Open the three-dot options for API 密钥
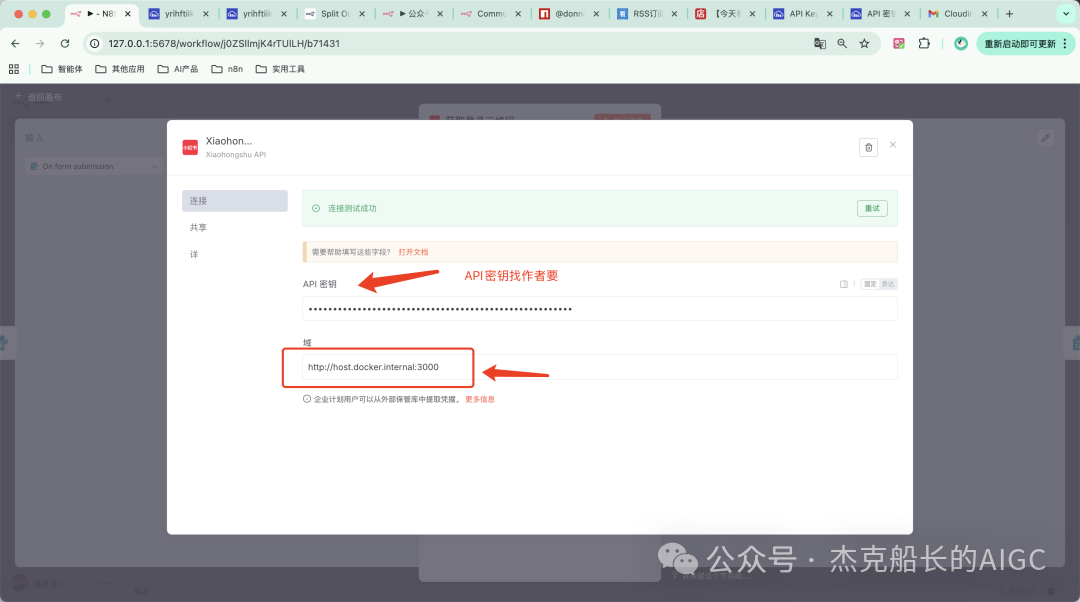Image resolution: width=1080 pixels, height=602 pixels. pos(854,284)
